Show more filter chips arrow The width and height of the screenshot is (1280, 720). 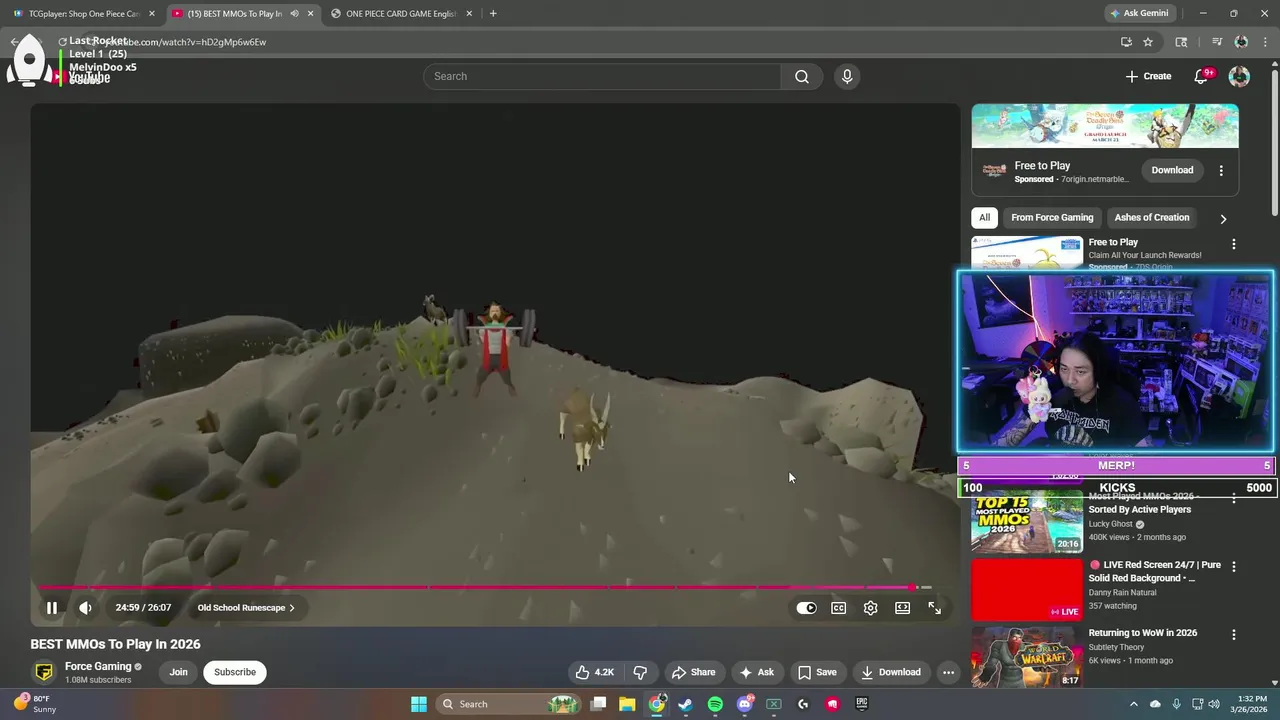click(x=1223, y=218)
